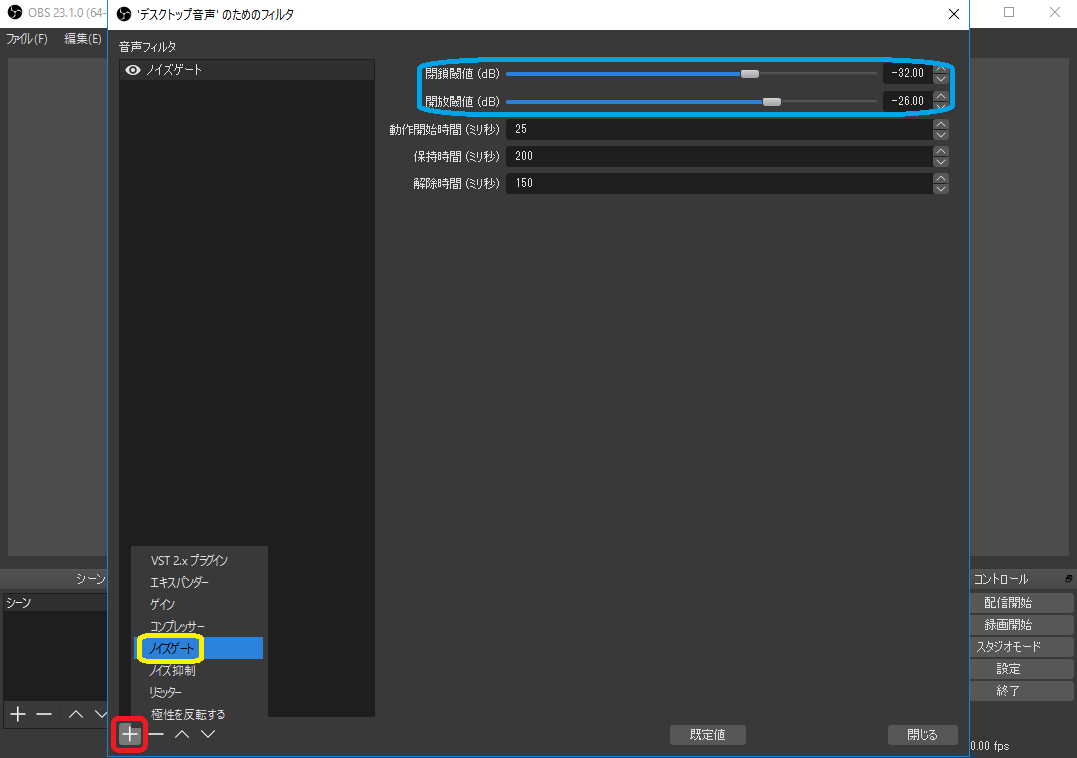Click the add filter plus icon

pyautogui.click(x=130, y=734)
